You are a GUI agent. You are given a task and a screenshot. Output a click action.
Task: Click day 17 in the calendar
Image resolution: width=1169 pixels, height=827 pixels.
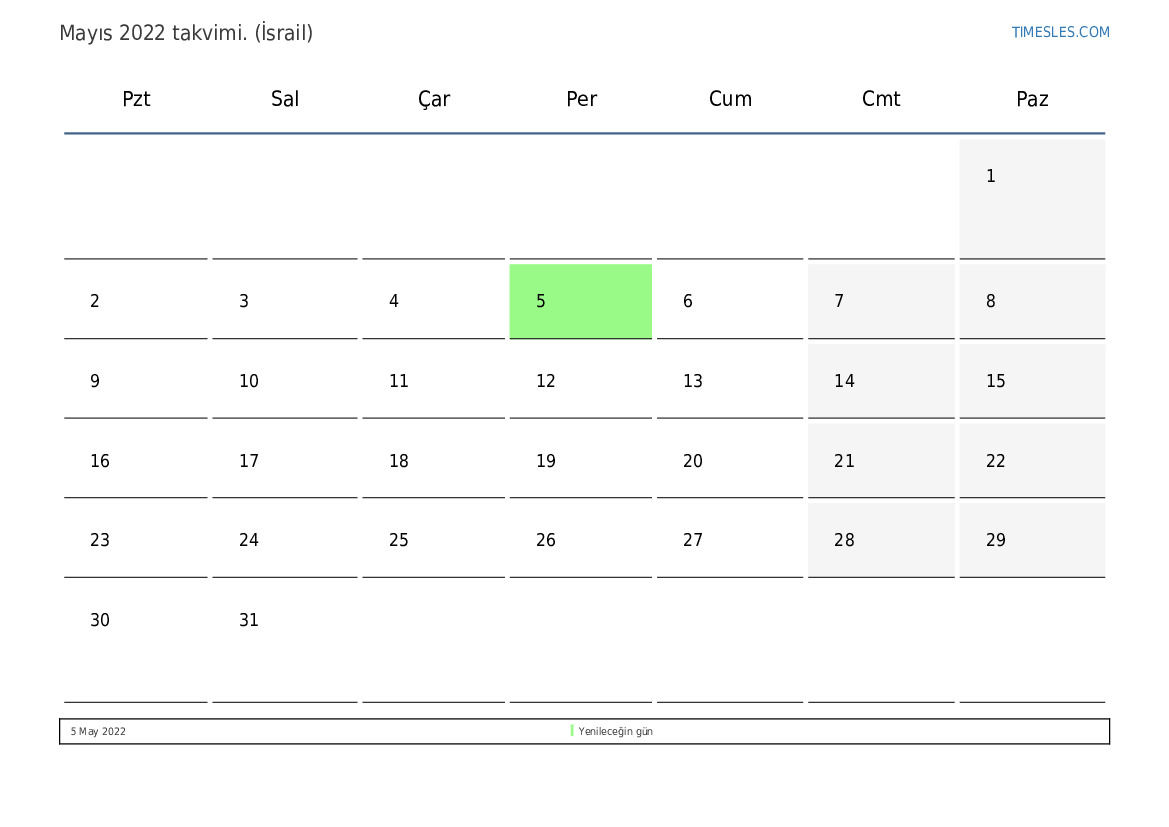tap(285, 461)
